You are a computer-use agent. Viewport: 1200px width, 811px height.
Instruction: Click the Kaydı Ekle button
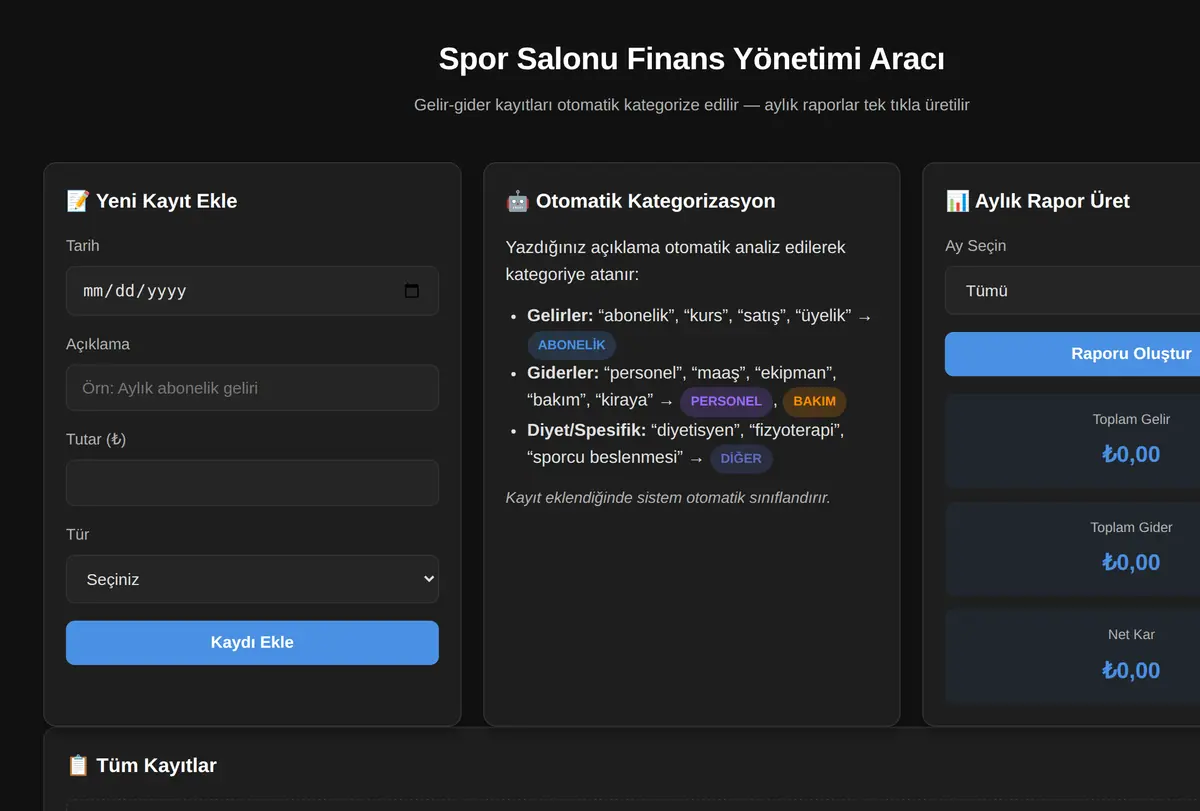252,642
